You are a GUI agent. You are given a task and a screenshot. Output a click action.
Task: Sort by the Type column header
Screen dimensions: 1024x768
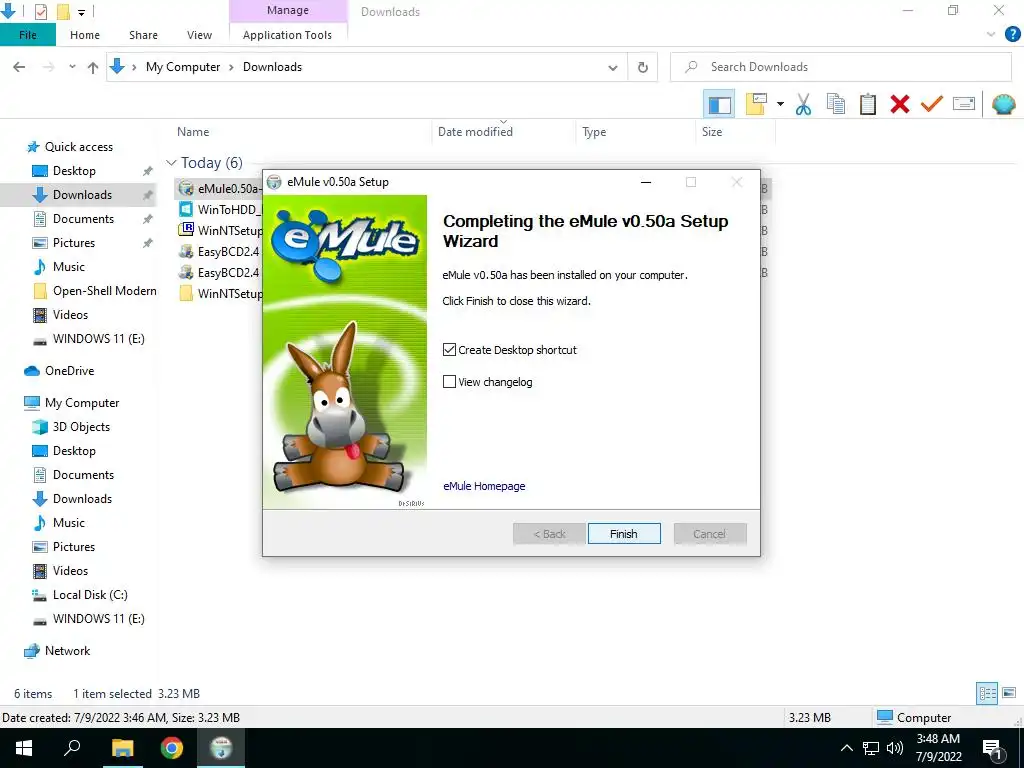click(594, 131)
